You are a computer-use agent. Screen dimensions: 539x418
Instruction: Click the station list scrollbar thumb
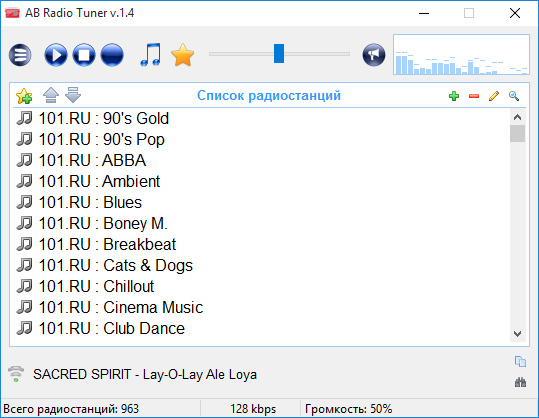point(517,133)
